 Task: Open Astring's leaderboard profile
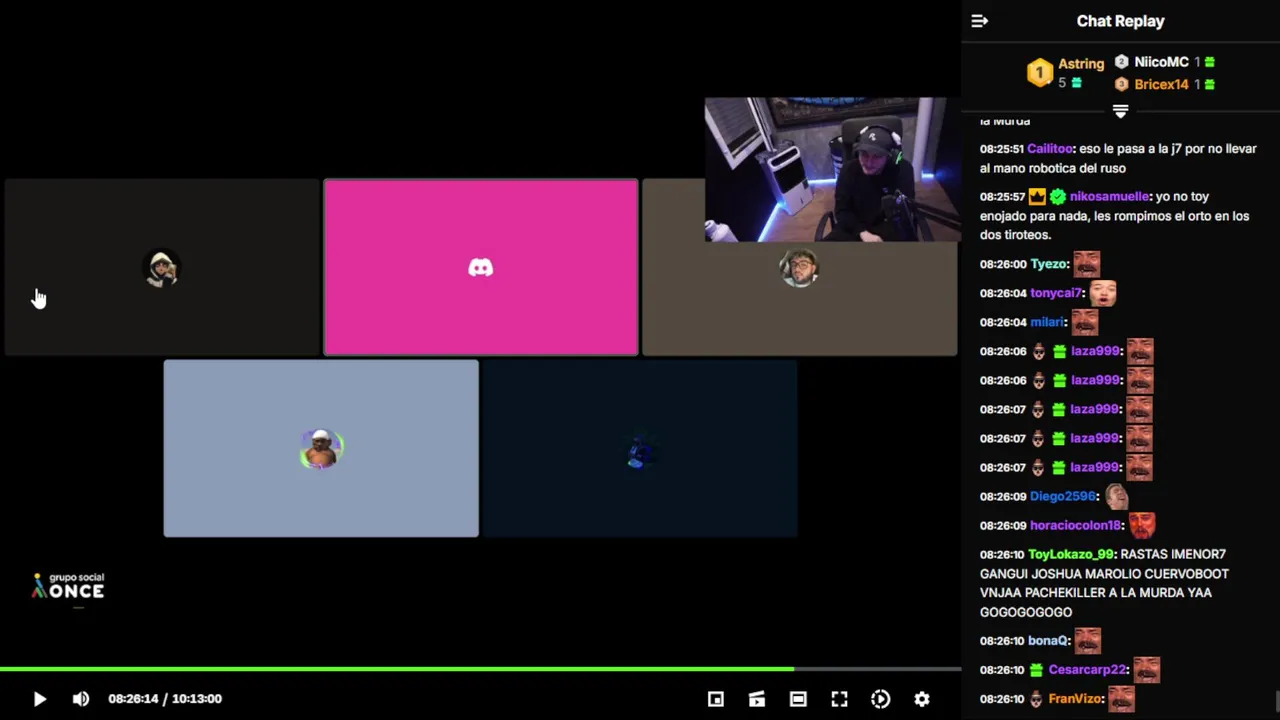1081,63
